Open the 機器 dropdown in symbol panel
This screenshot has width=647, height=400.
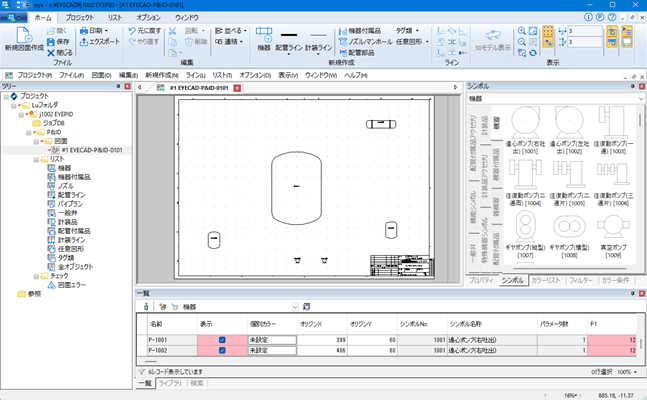pyautogui.click(x=639, y=100)
